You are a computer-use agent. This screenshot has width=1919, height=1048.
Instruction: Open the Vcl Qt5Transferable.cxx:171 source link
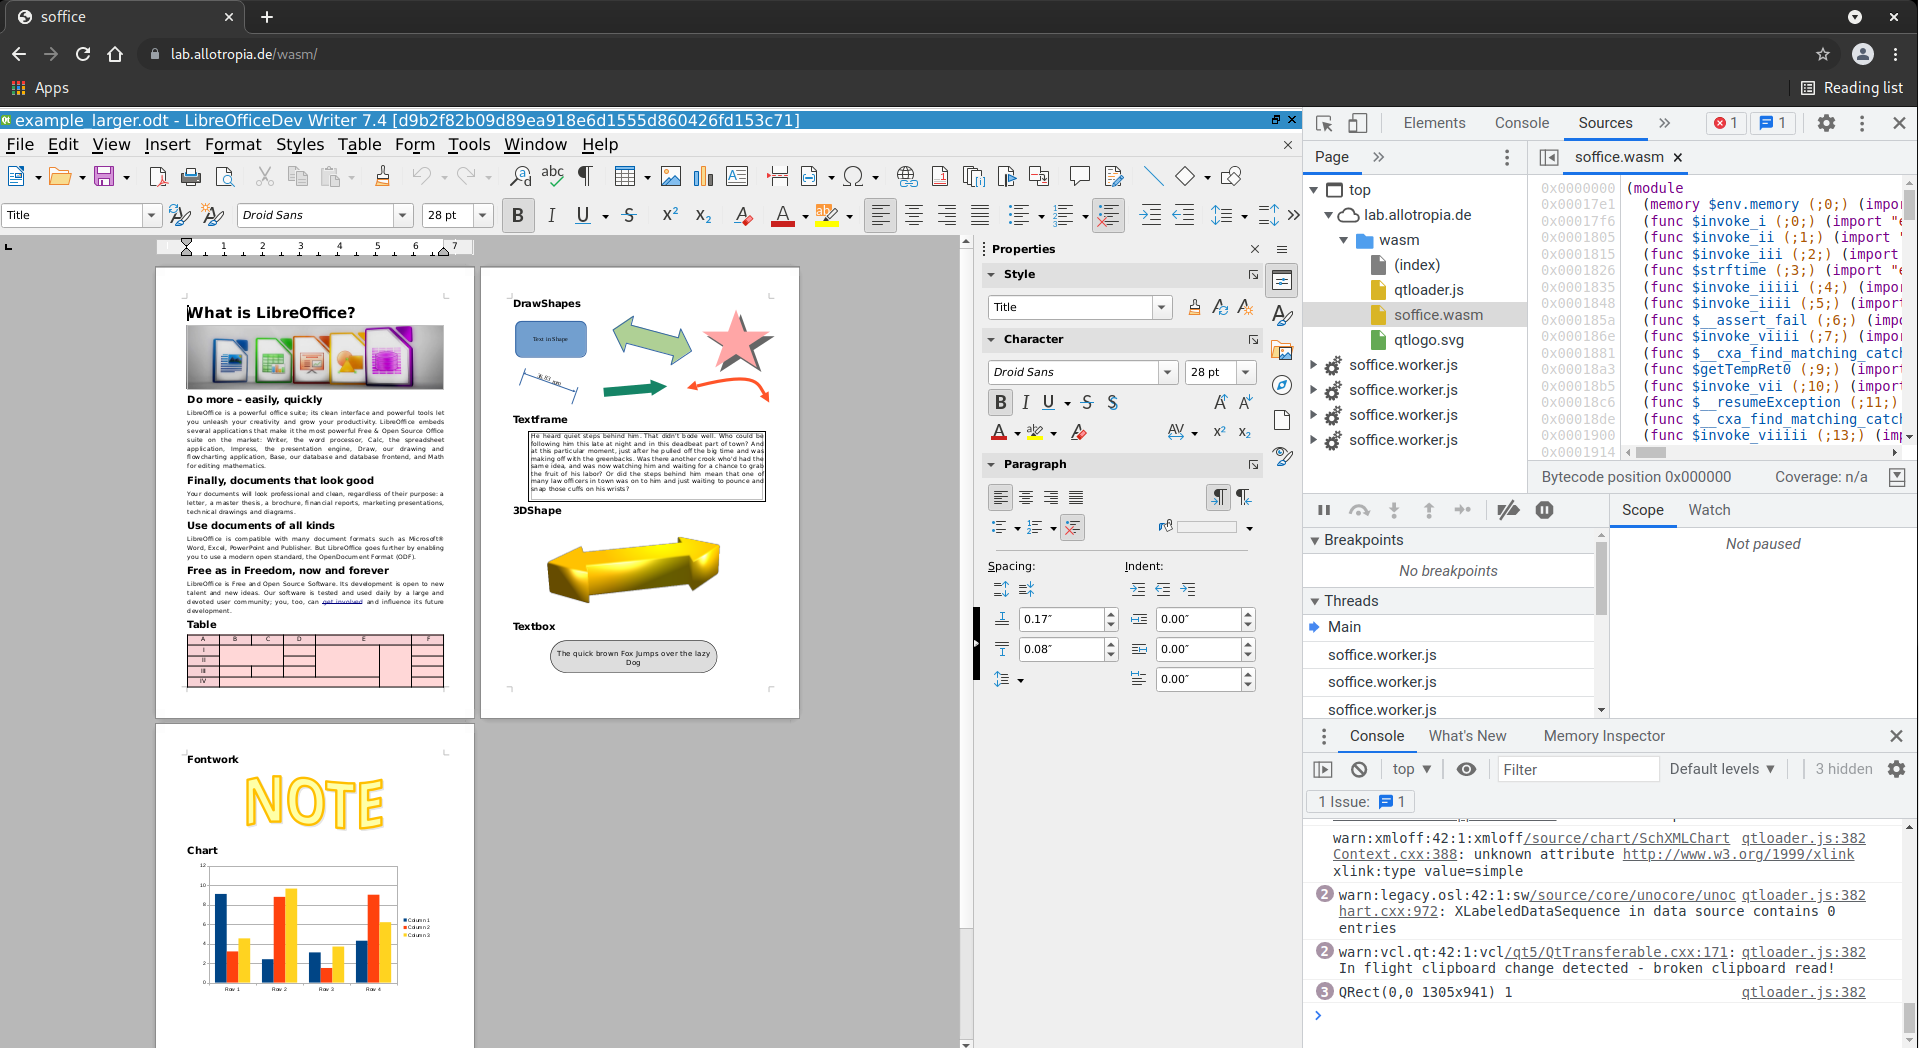coord(1617,952)
